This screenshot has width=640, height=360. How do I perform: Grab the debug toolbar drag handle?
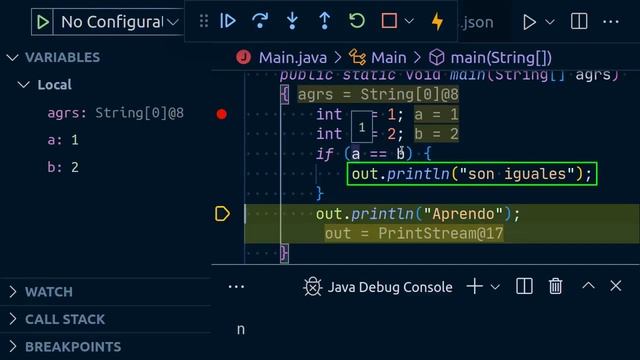coord(204,21)
